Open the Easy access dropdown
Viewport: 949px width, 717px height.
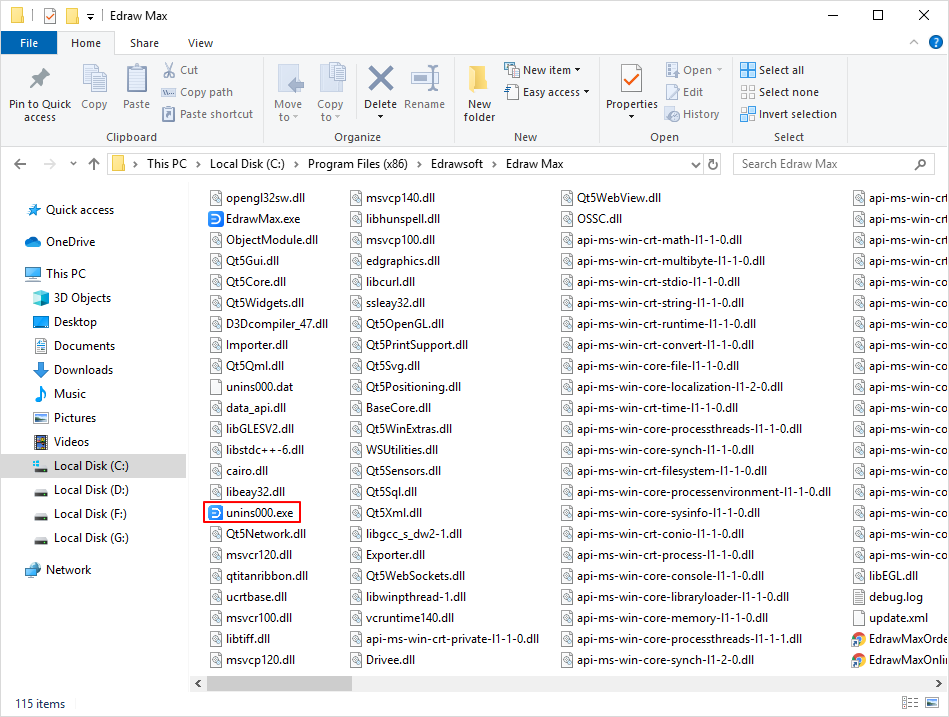pyautogui.click(x=547, y=92)
